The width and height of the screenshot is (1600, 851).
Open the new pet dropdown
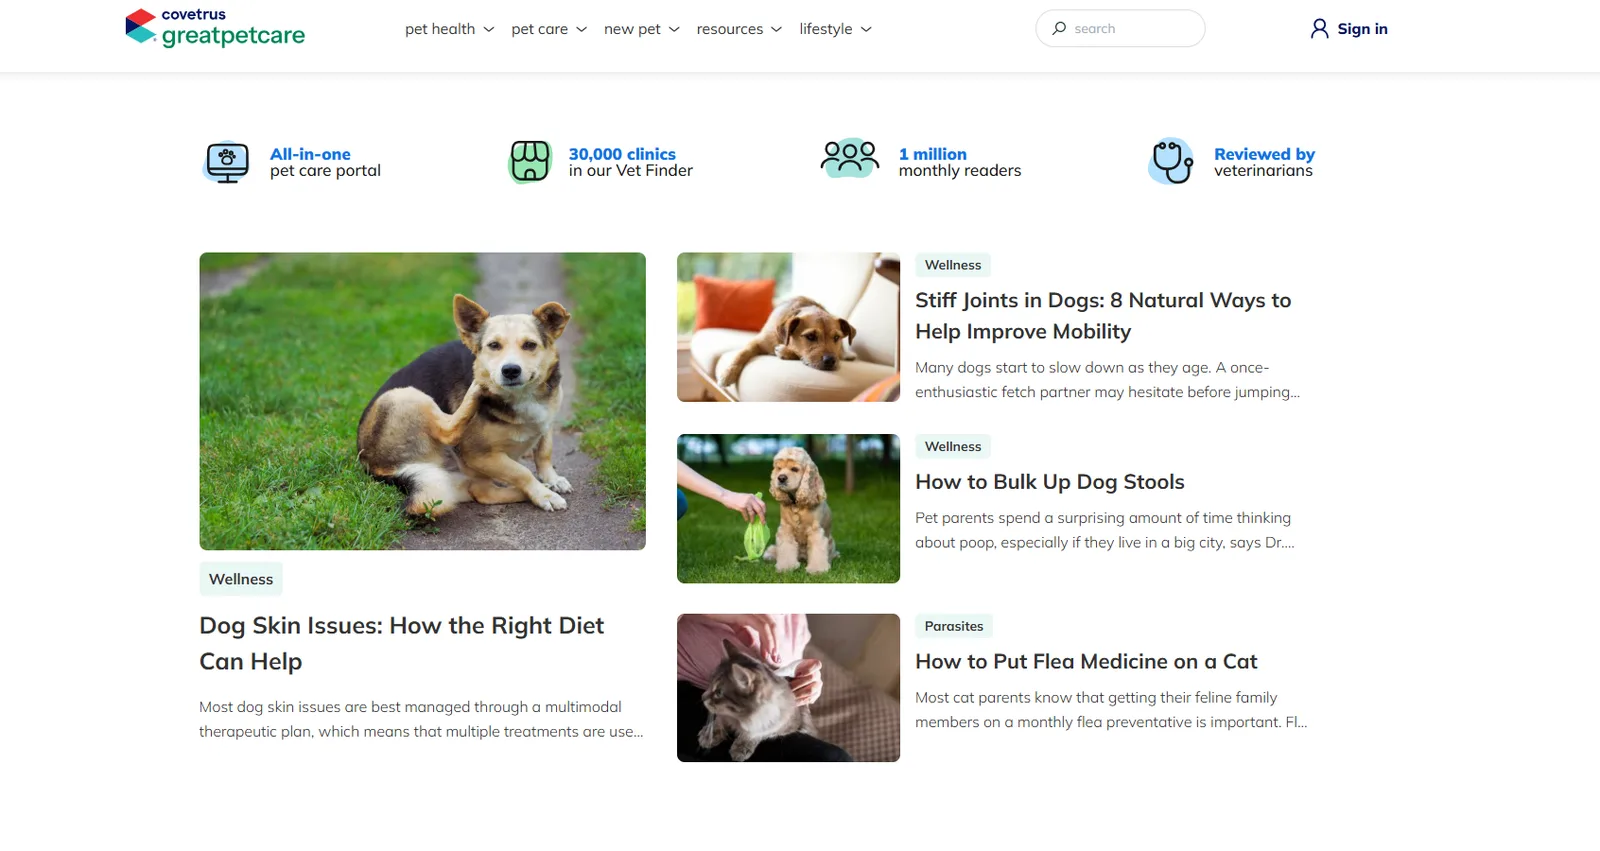(642, 29)
